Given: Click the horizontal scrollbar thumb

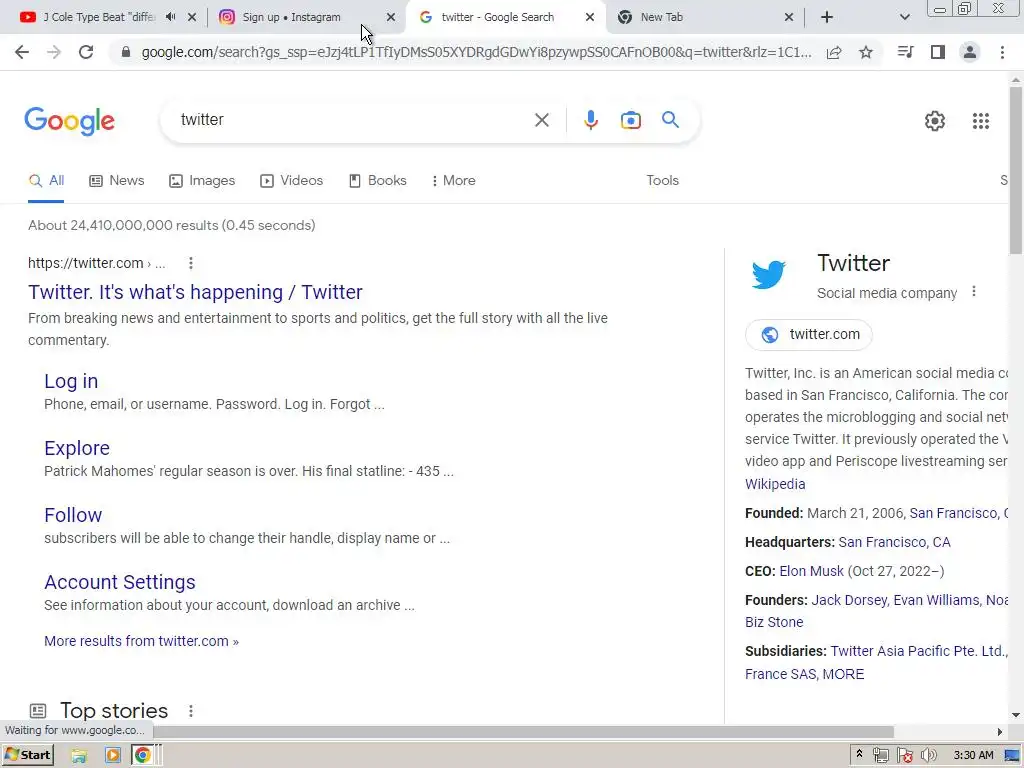Looking at the screenshot, I should point(522,731).
